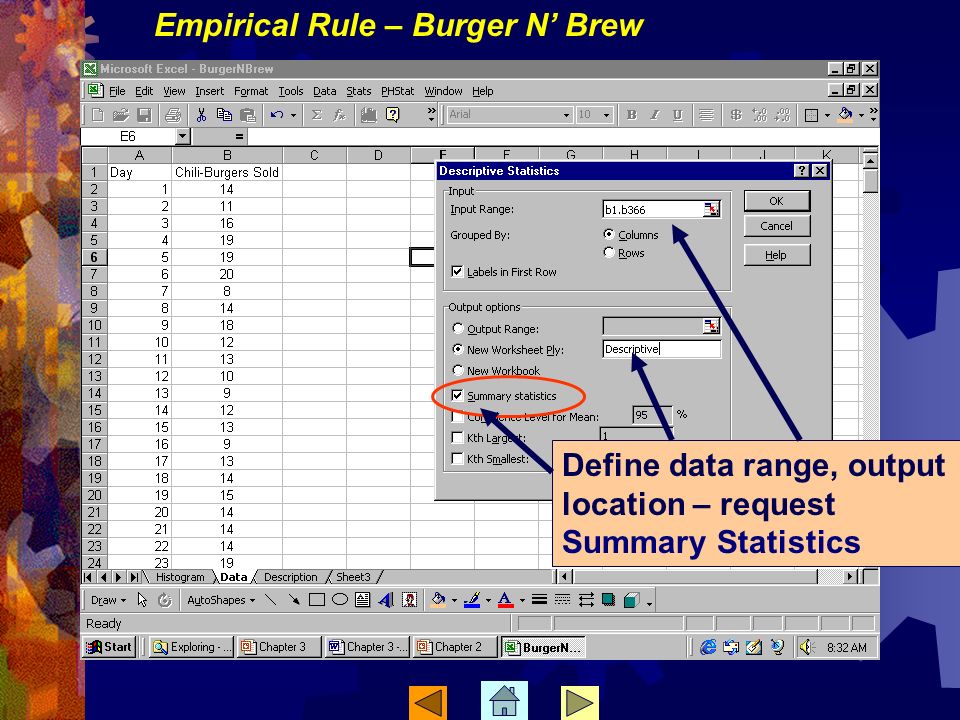Toggle Underline formatting button
960x720 pixels.
coord(678,114)
